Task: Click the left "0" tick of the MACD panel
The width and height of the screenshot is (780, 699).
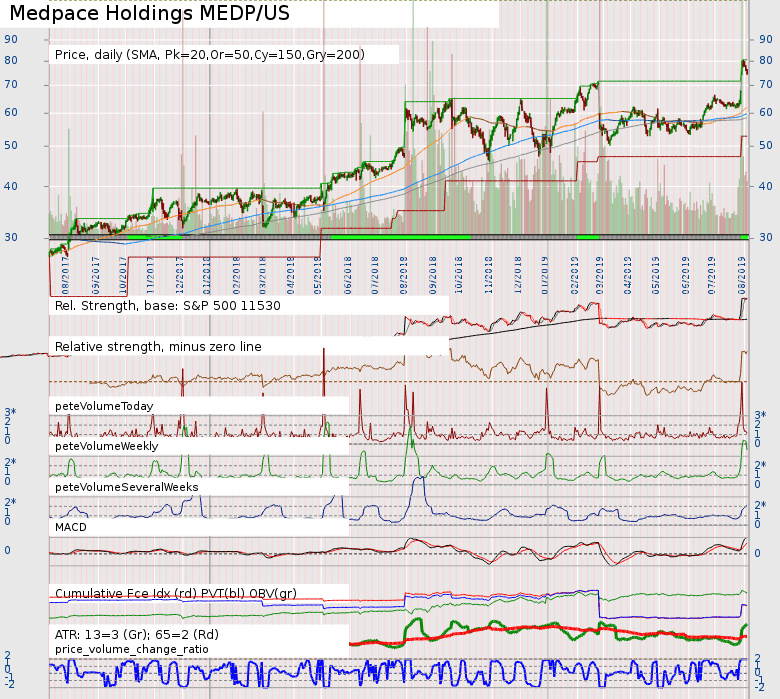Action: pyautogui.click(x=7, y=550)
